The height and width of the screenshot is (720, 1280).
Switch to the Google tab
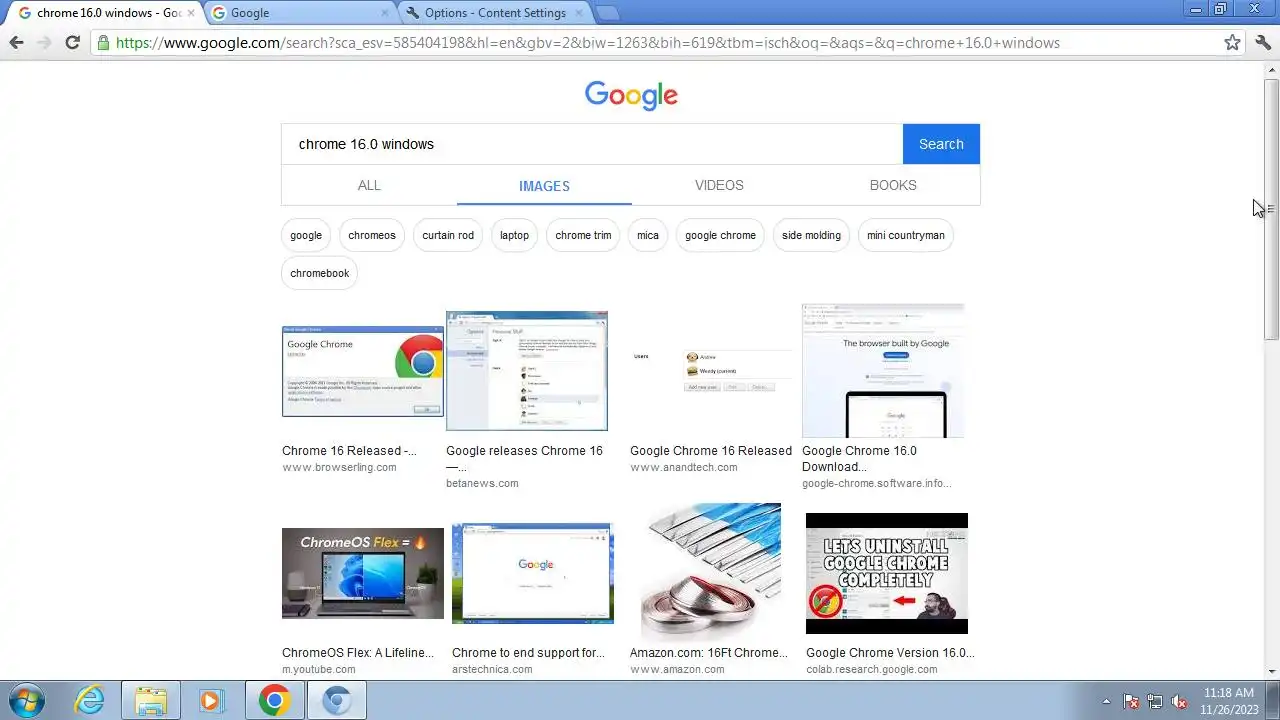click(x=299, y=13)
